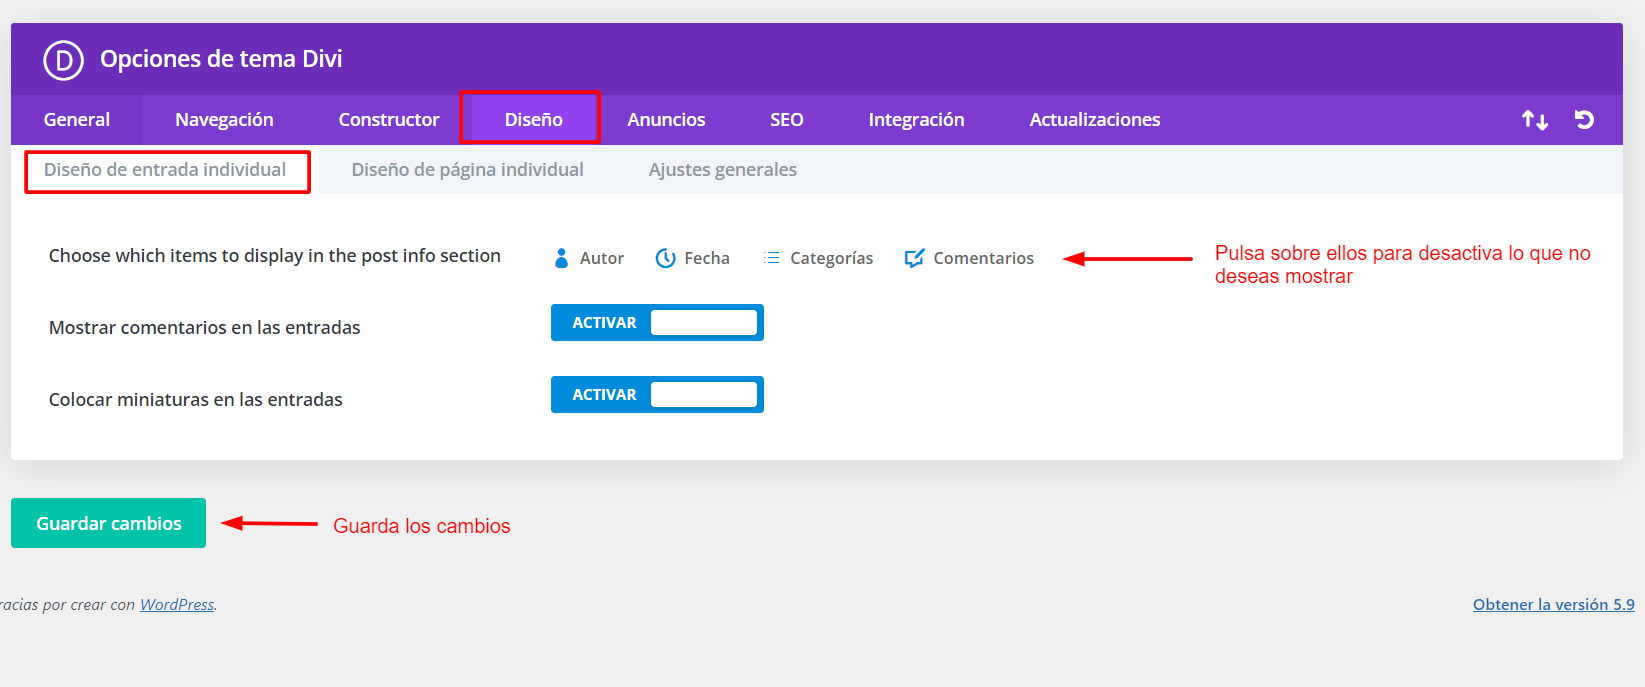
Task: Toggle the Categorías post info item
Action: click(x=818, y=258)
